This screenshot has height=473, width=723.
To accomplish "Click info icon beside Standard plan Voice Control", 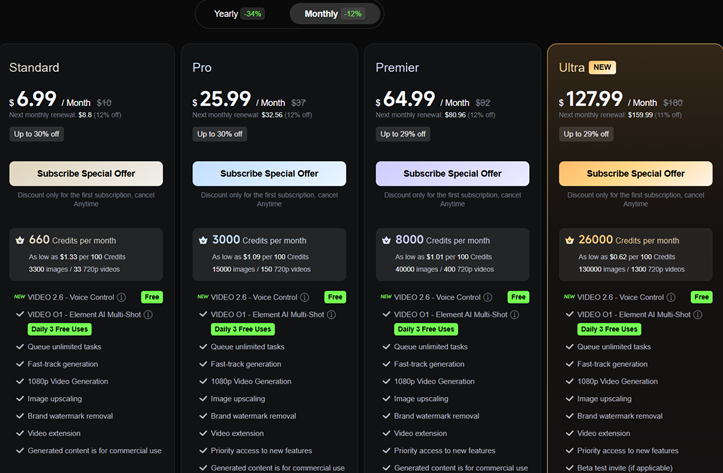I will pyautogui.click(x=121, y=297).
